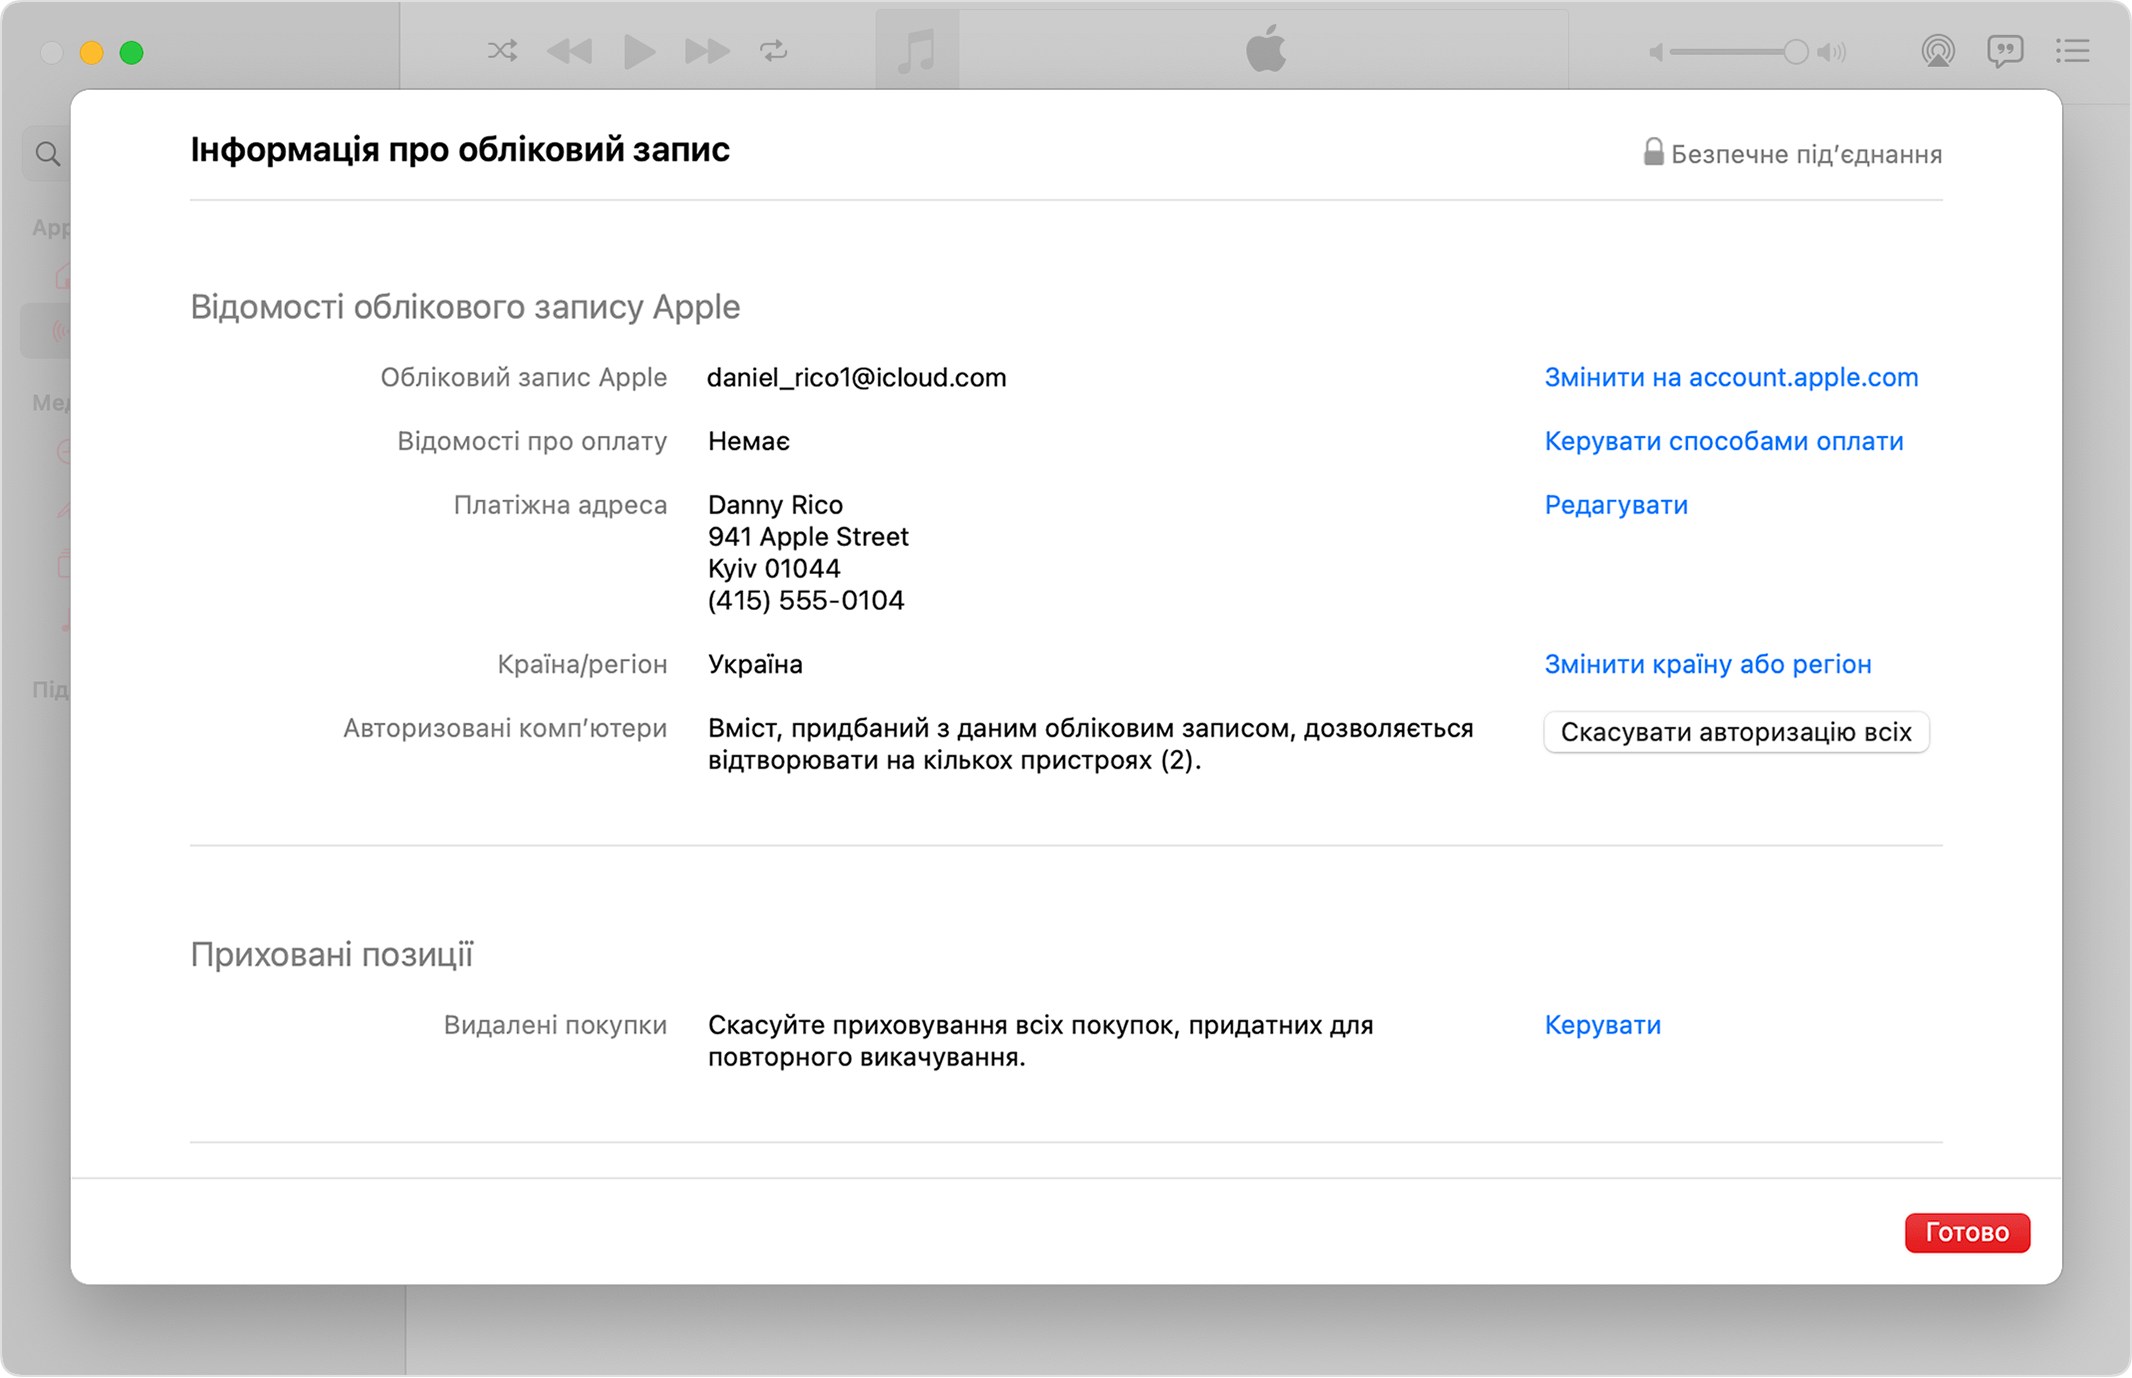Start playback with the play button

coord(639,51)
